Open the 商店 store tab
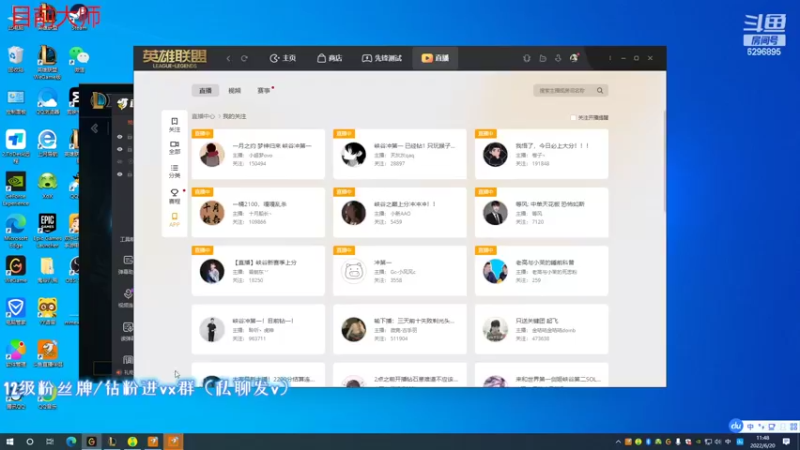This screenshot has width=800, height=450. [x=329, y=58]
